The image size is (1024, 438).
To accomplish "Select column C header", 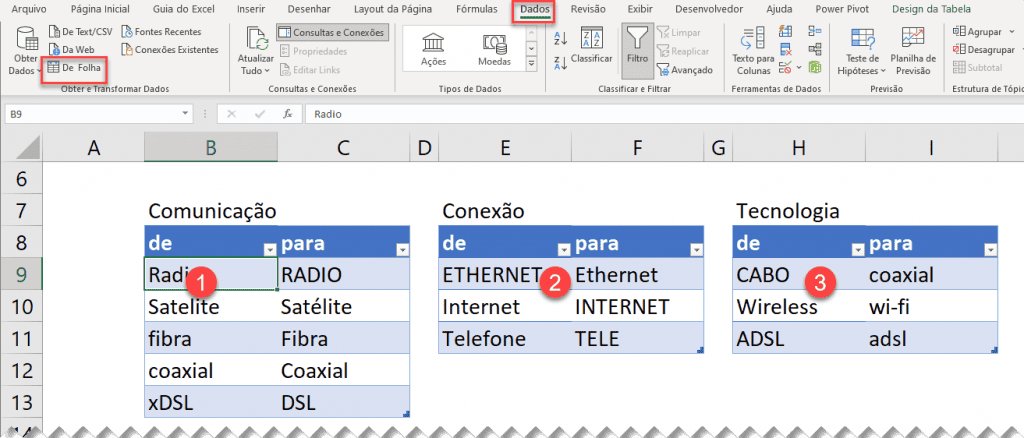I will click(344, 149).
